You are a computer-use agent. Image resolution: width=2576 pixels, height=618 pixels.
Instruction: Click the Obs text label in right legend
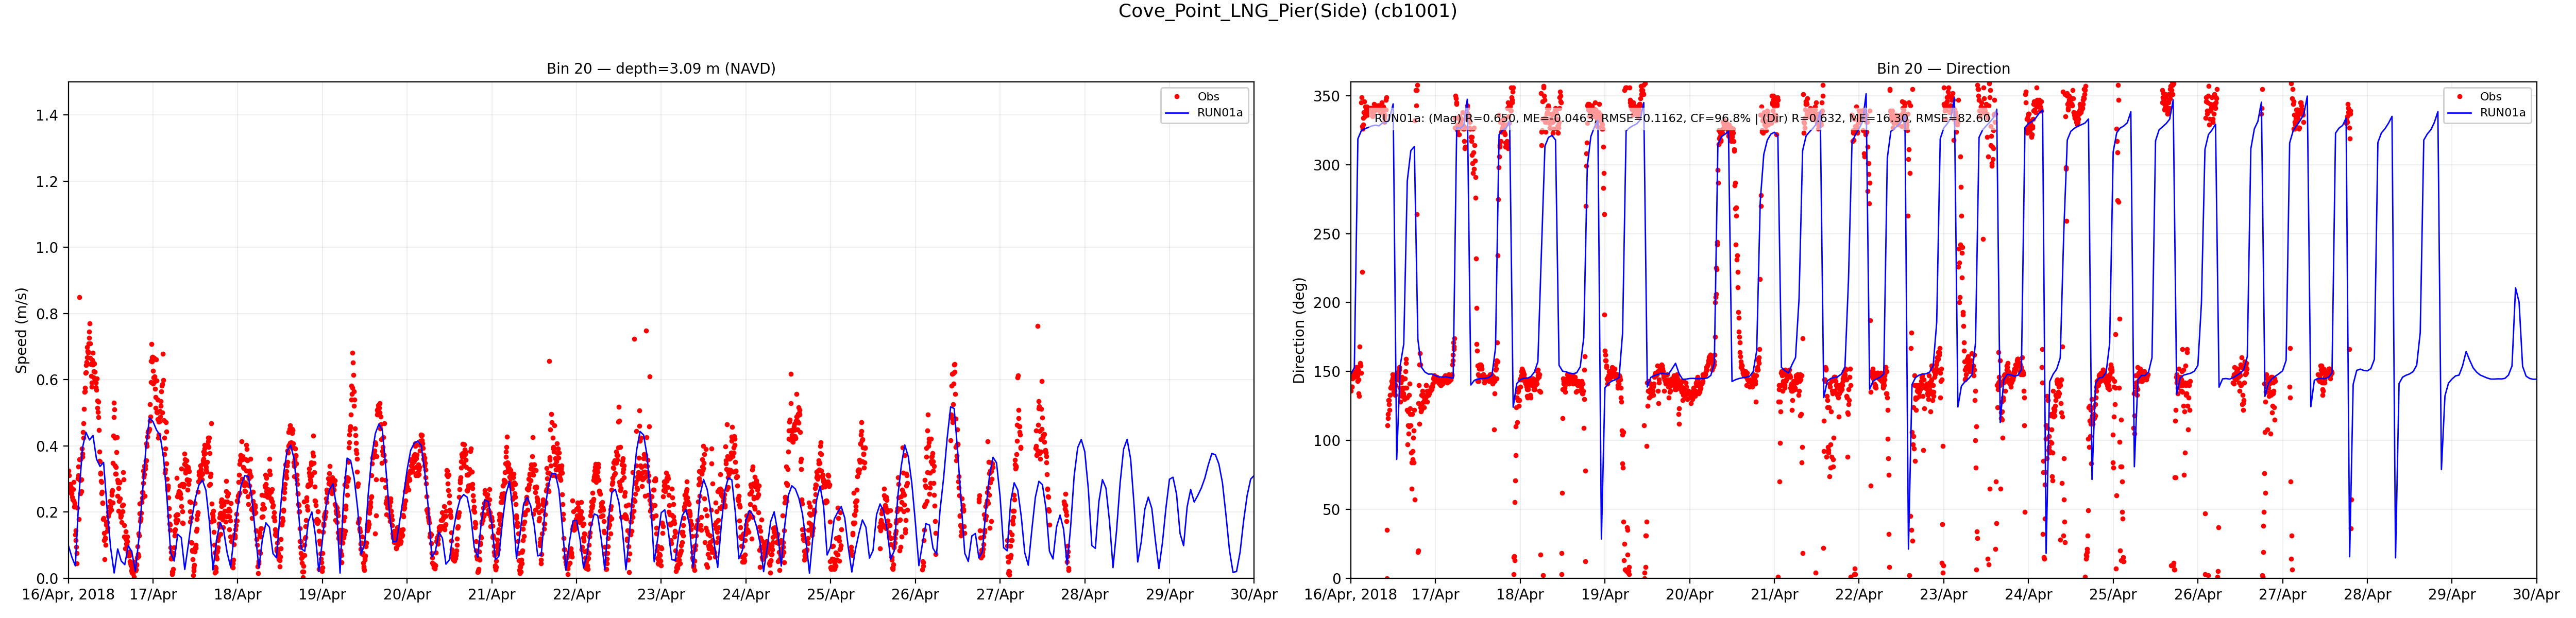tap(2490, 97)
